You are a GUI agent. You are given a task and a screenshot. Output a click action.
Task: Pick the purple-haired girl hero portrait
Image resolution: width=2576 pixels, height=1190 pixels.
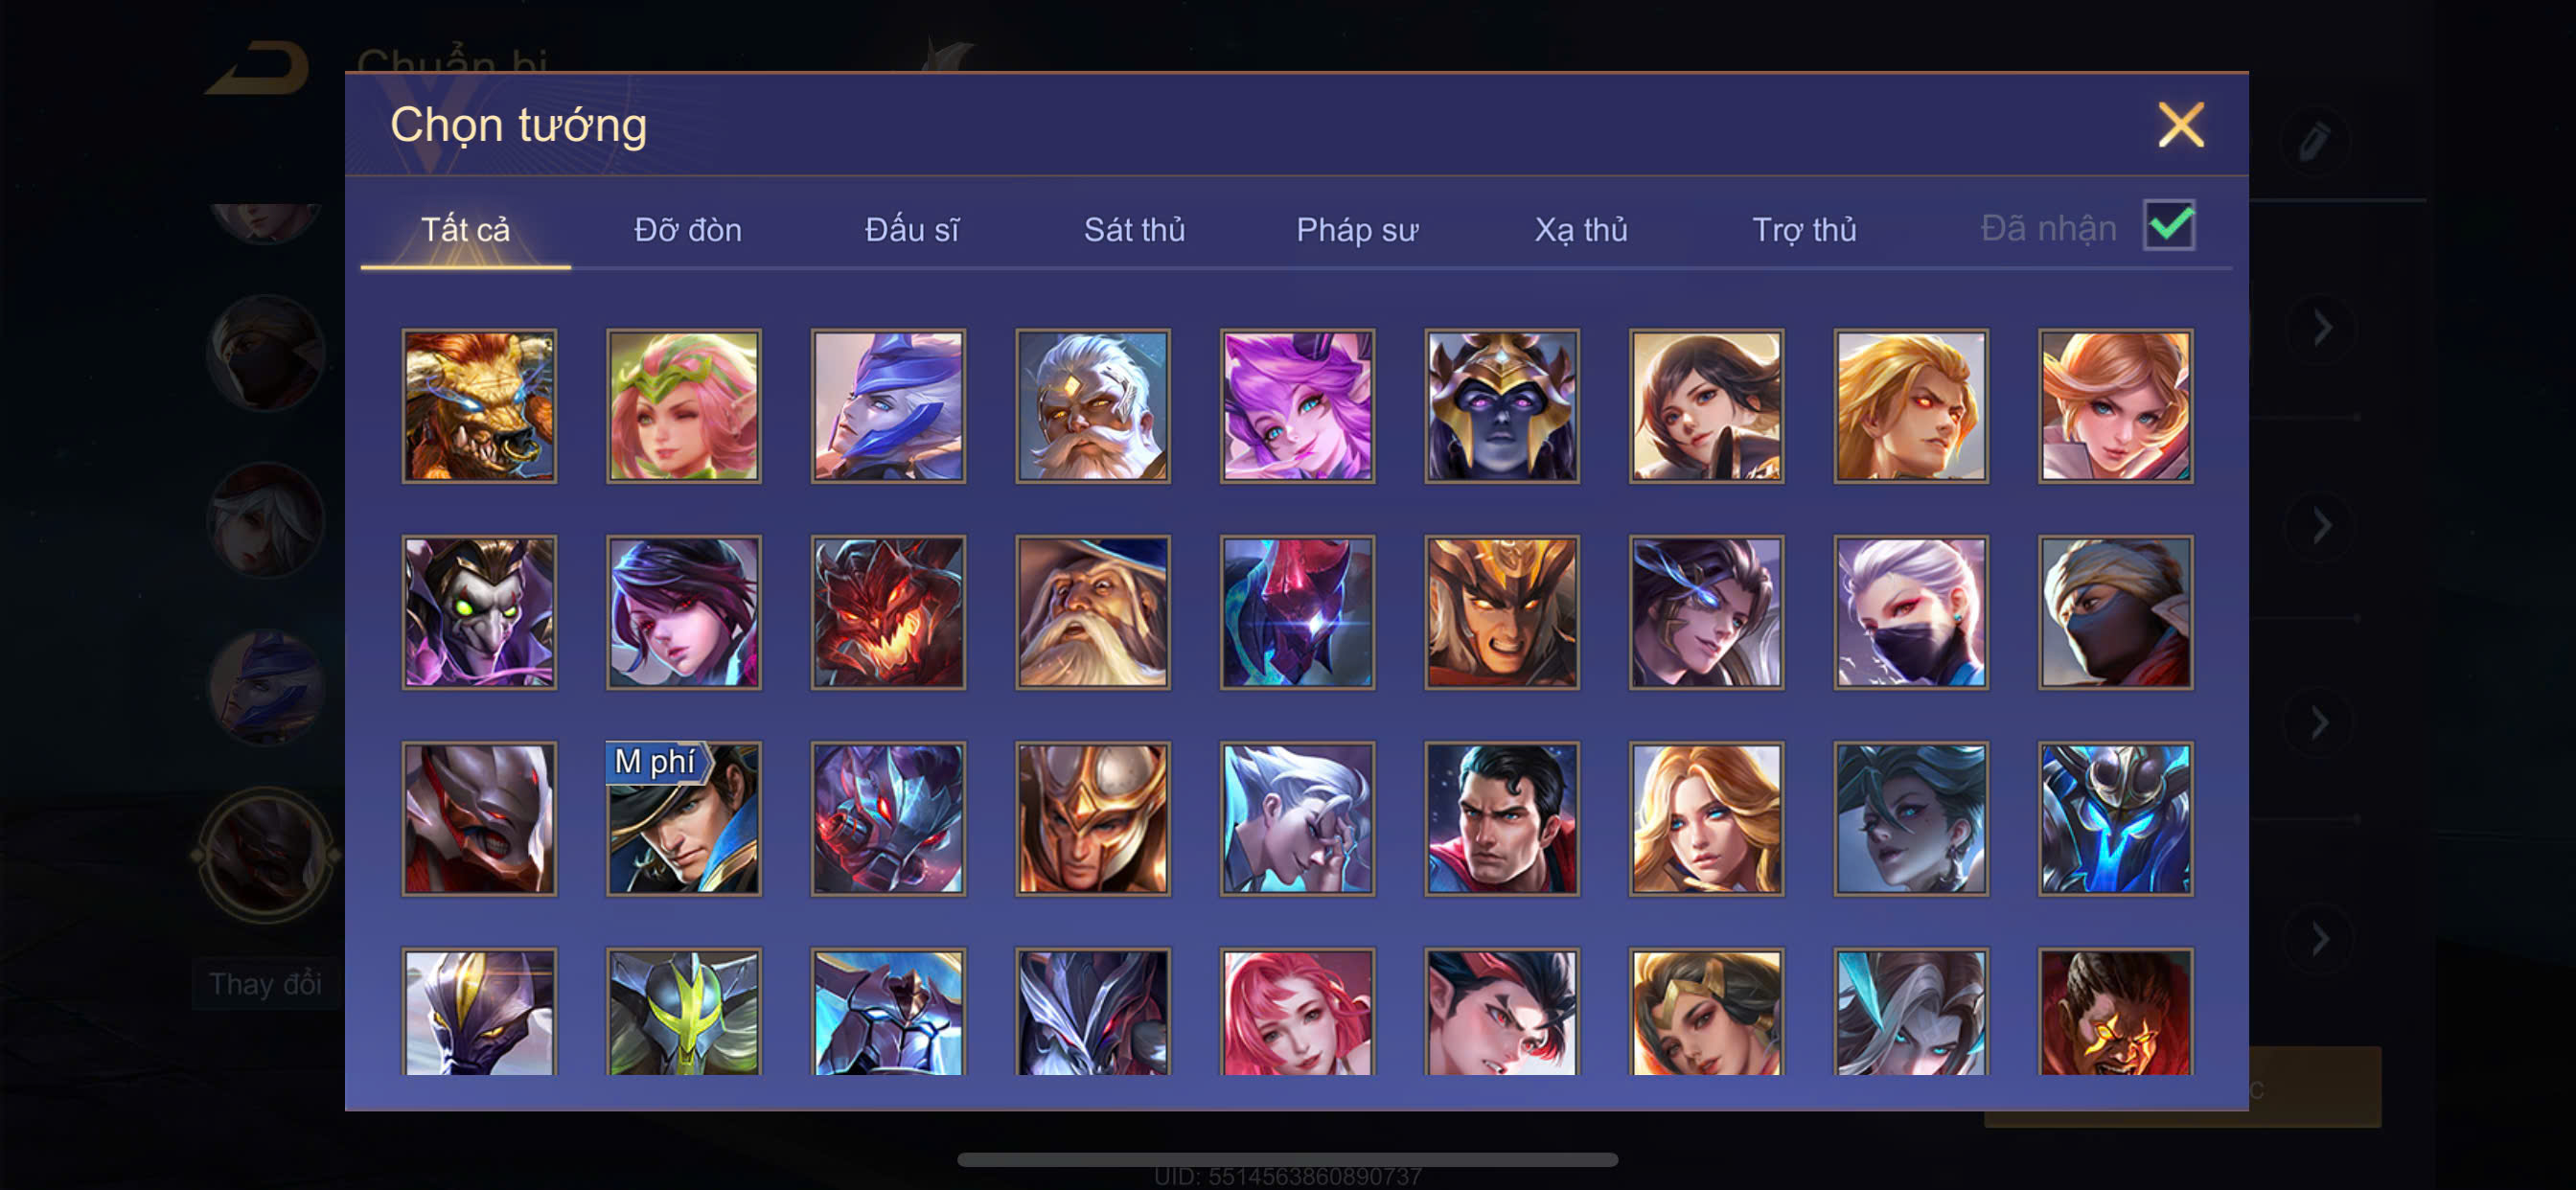coord(1298,406)
